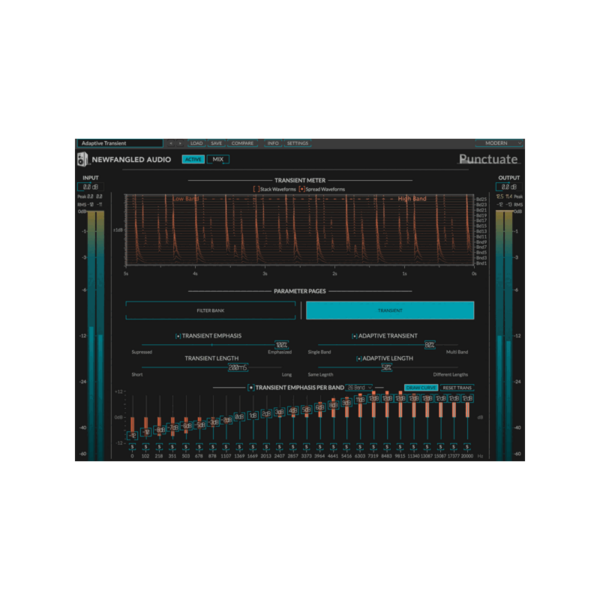Click the MIX control button
Image resolution: width=600 pixels, height=600 pixels.
218,159
